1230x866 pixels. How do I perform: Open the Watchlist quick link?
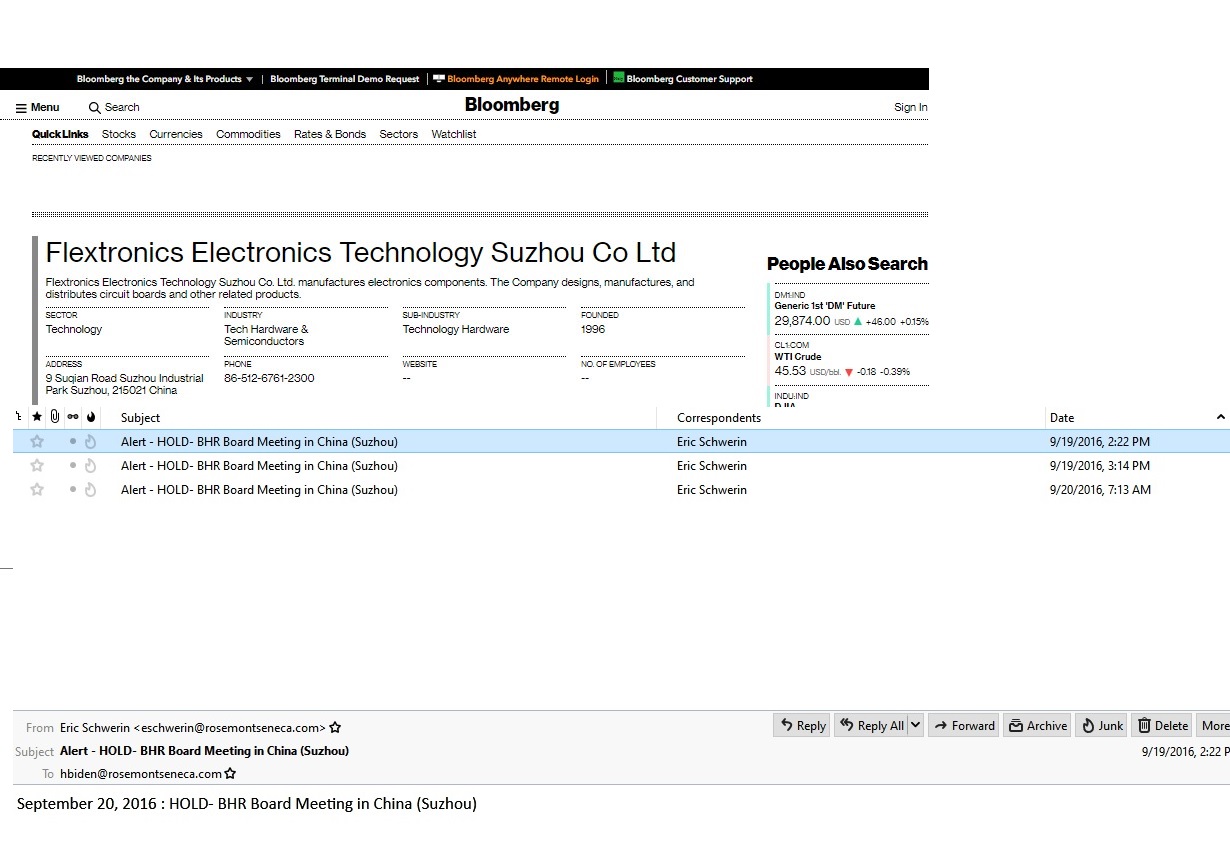454,134
